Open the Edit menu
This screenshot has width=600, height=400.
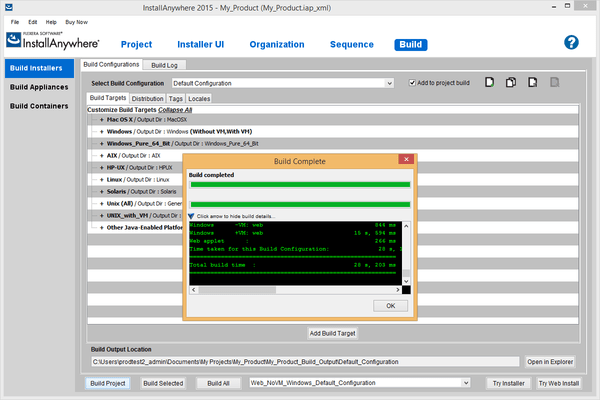[33, 22]
